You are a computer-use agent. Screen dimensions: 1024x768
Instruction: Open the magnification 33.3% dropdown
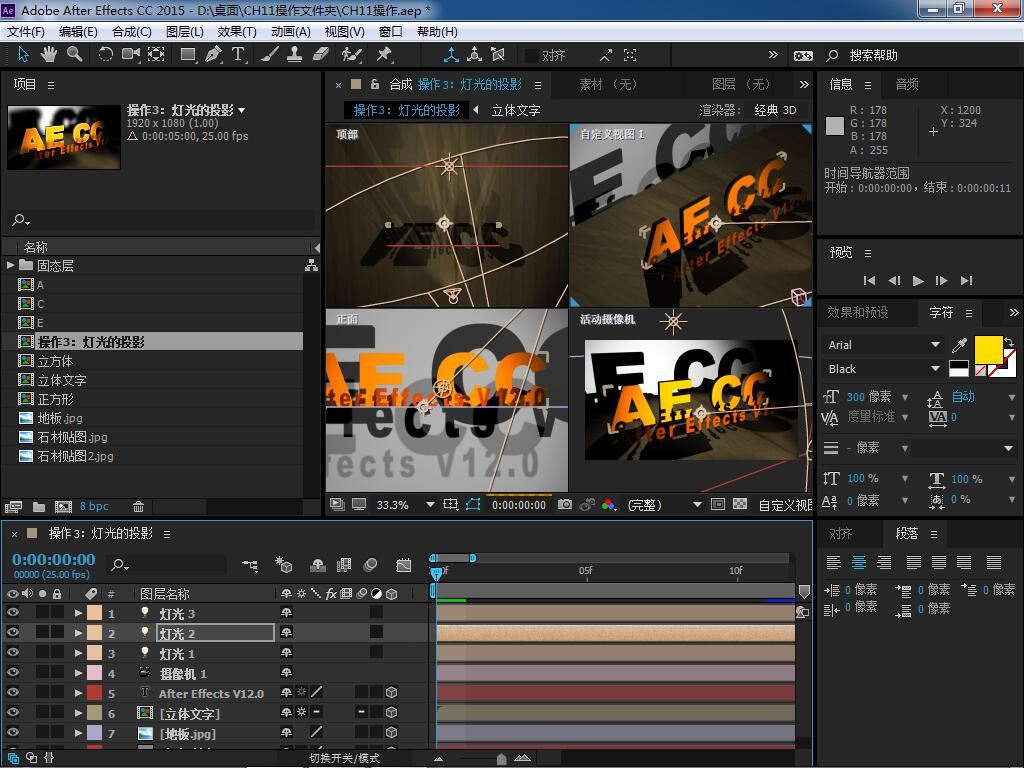tap(405, 505)
